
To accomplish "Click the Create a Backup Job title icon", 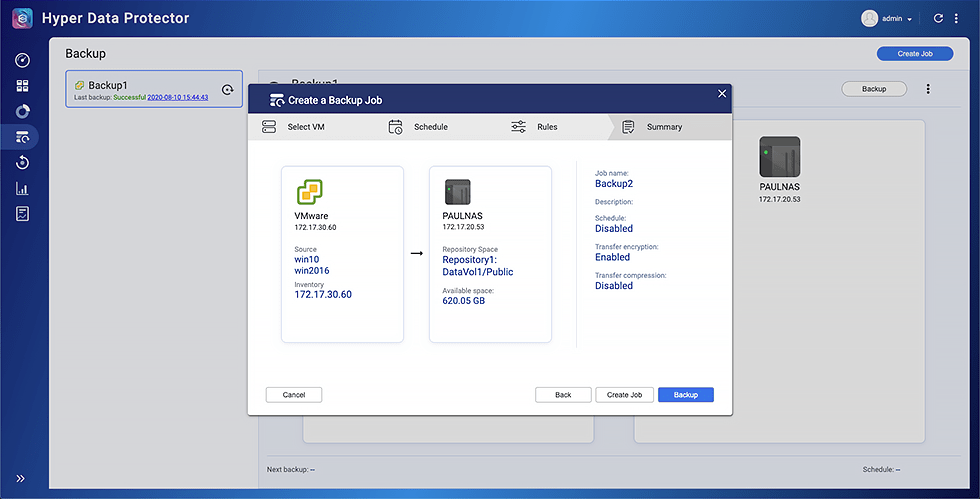I will point(276,100).
